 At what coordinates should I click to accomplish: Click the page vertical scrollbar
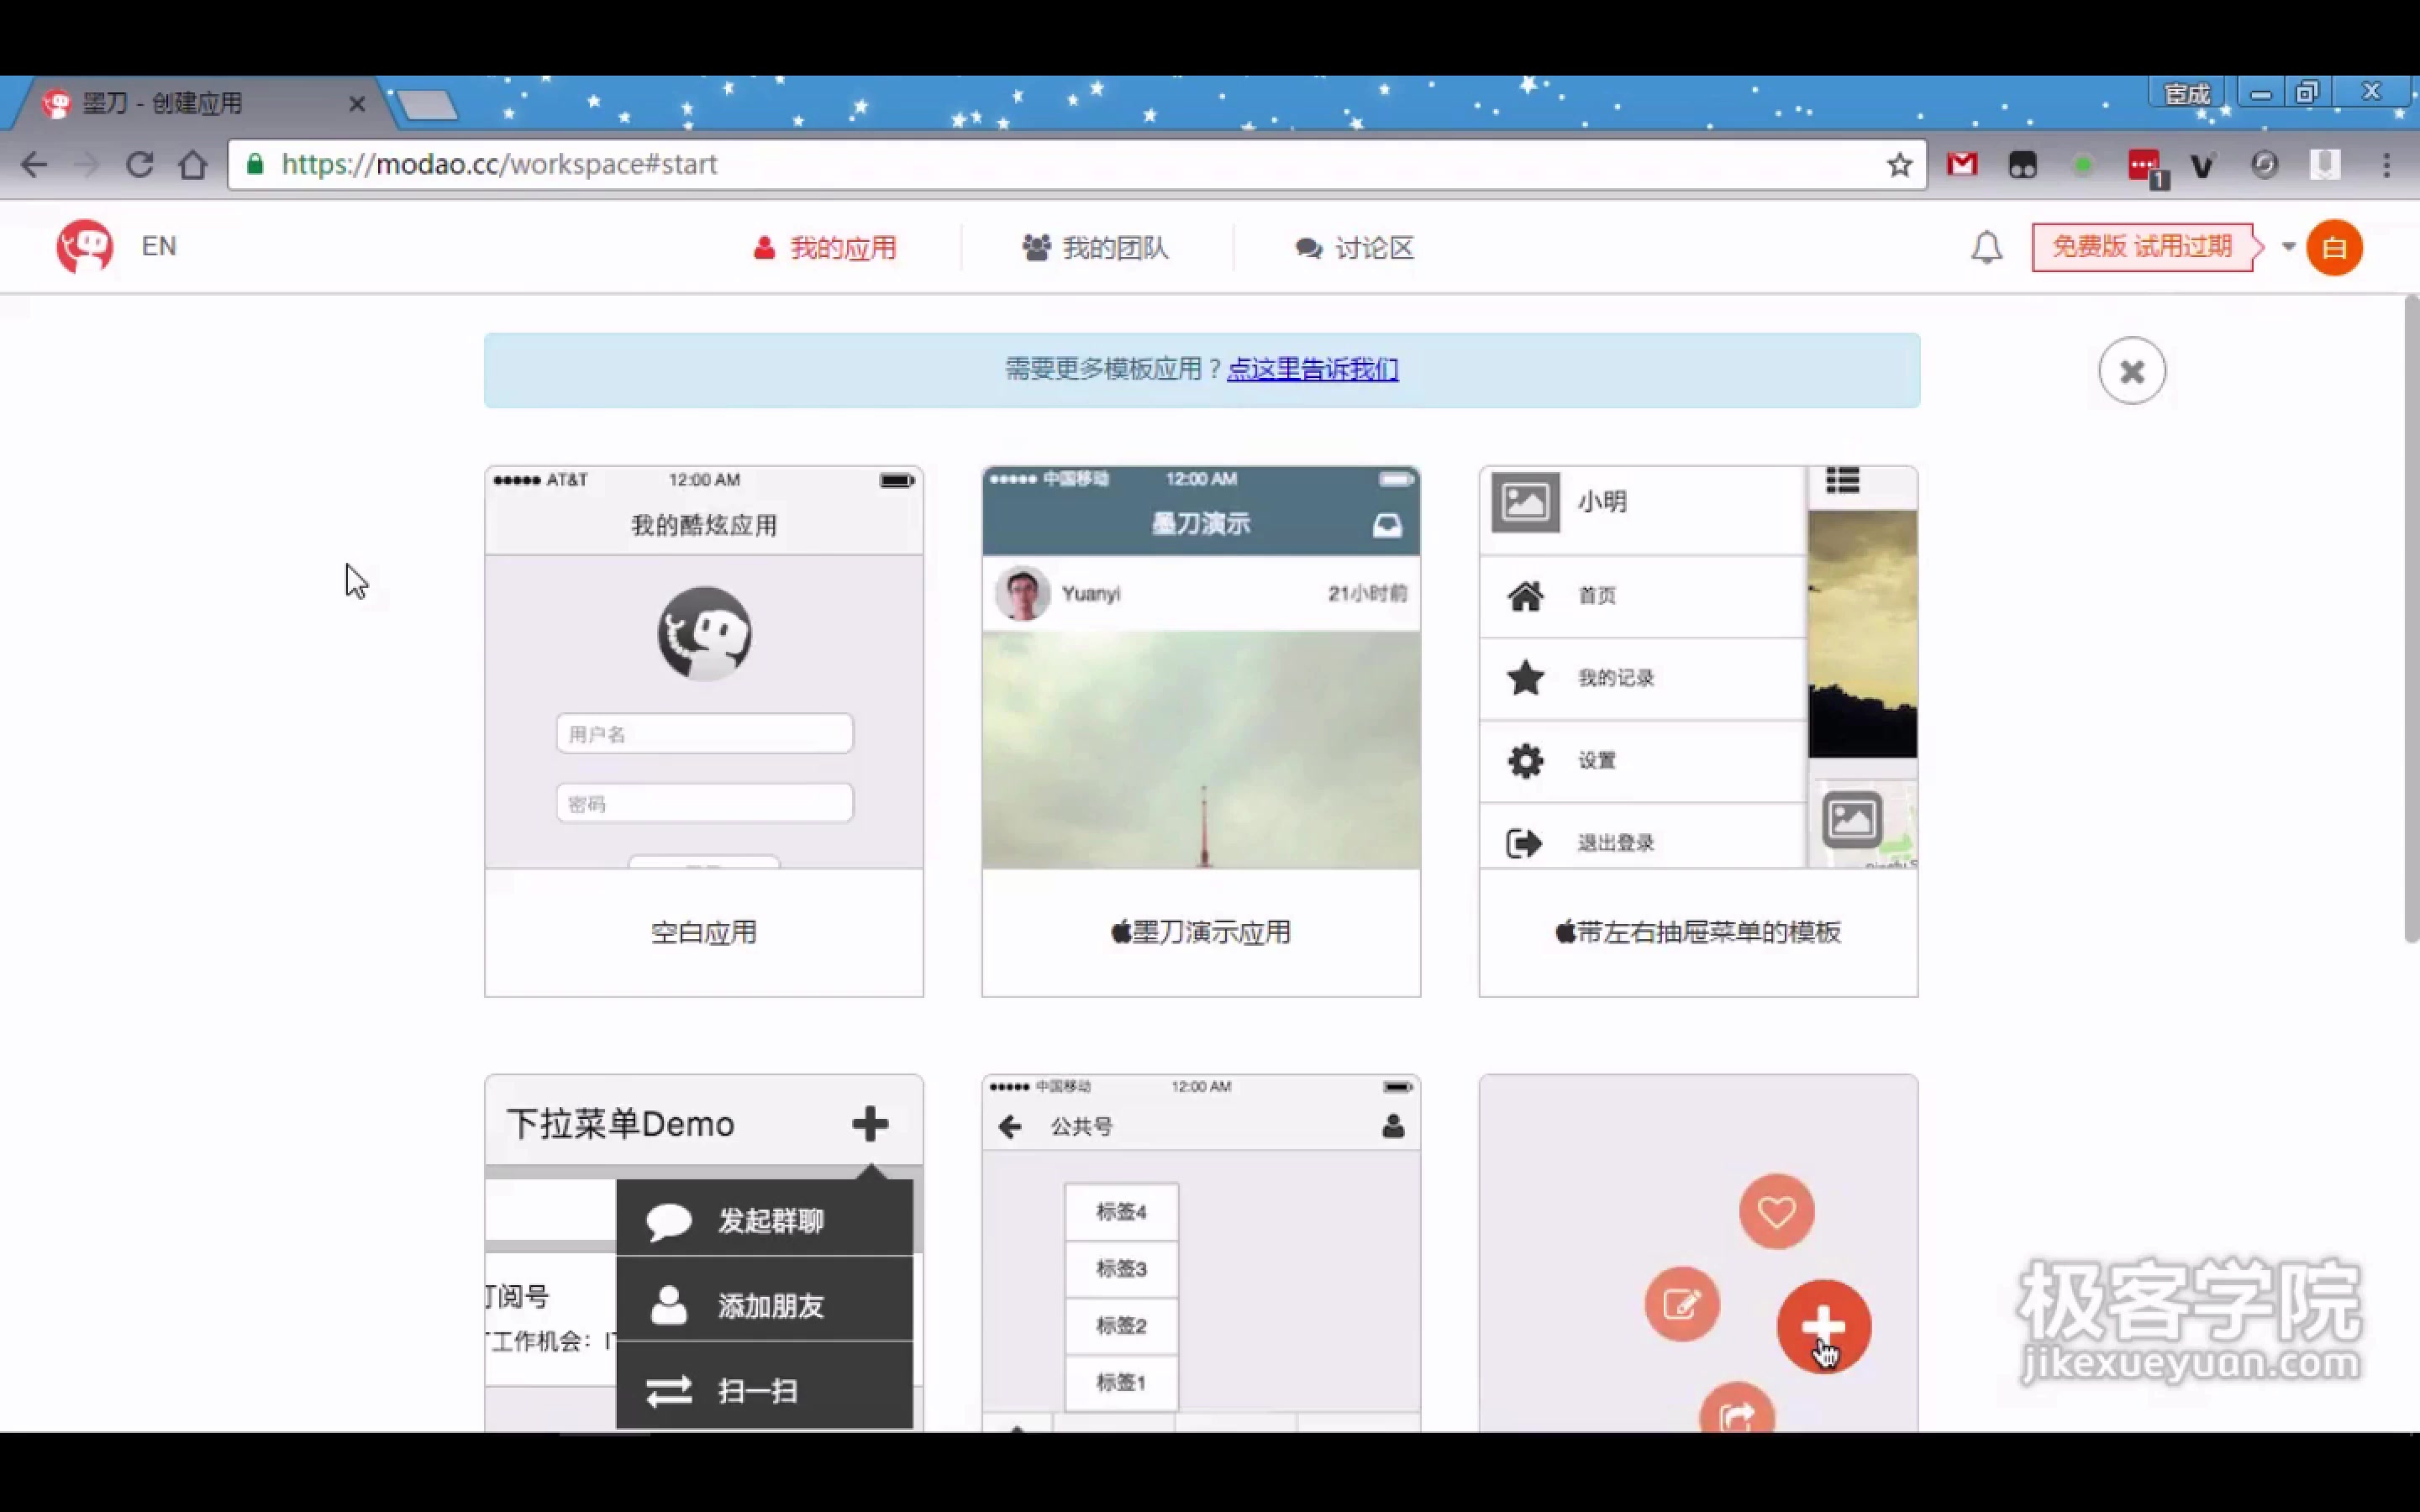point(2410,620)
